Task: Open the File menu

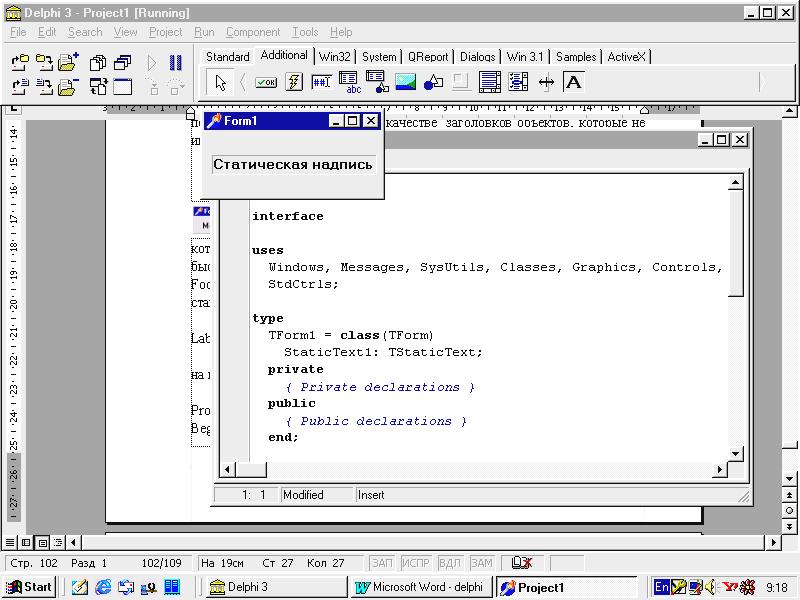Action: pos(18,32)
